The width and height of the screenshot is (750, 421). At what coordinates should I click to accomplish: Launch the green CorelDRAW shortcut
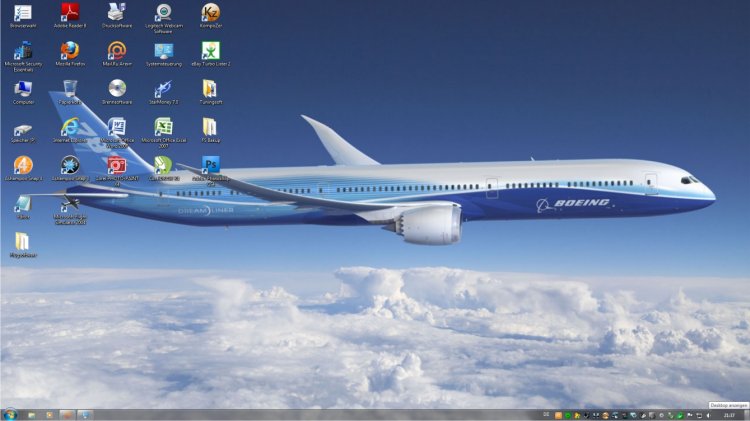coord(164,168)
